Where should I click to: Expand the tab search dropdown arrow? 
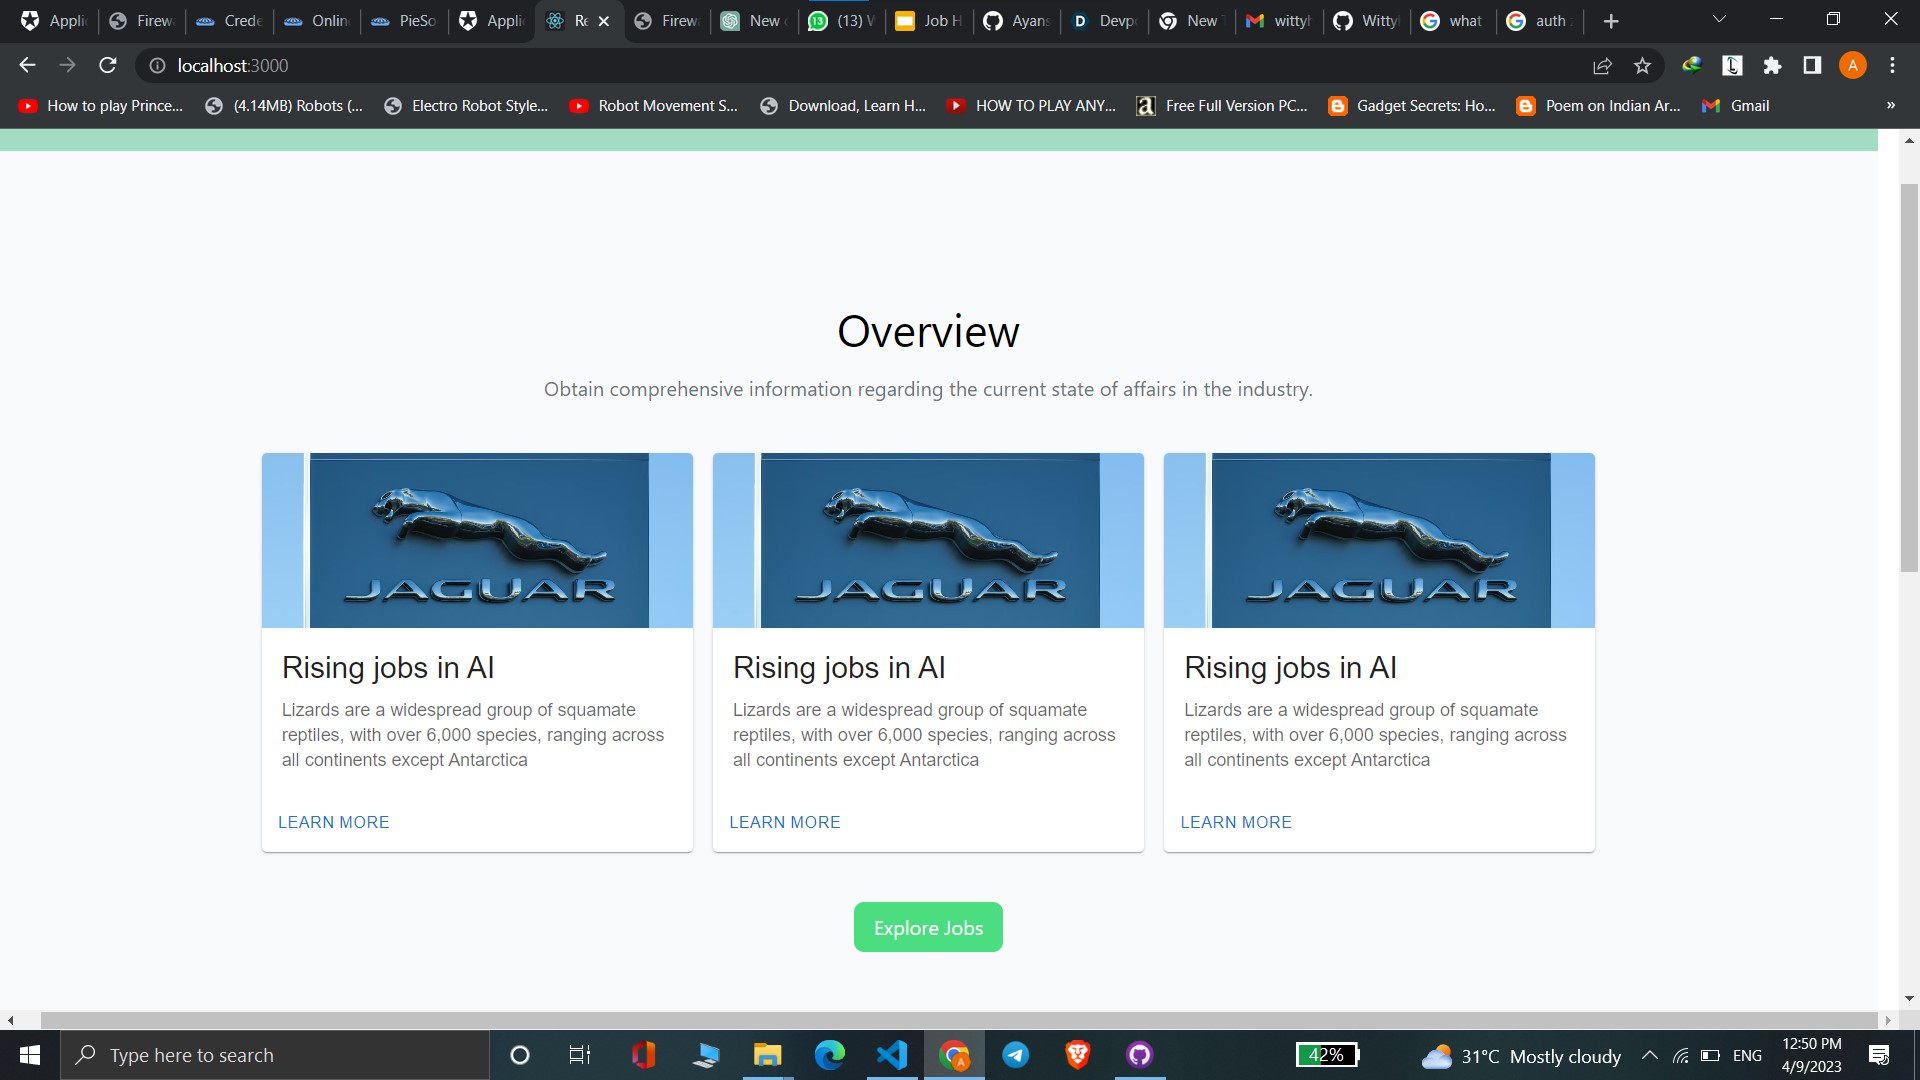coord(1719,19)
